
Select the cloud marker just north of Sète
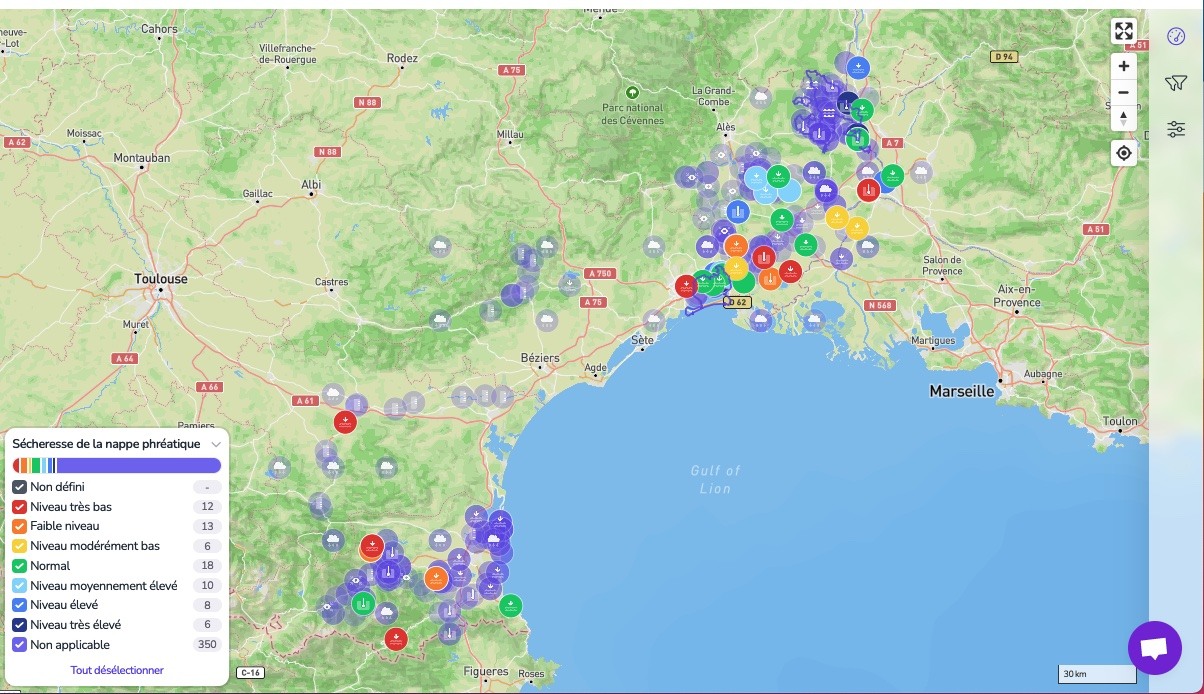coord(653,321)
